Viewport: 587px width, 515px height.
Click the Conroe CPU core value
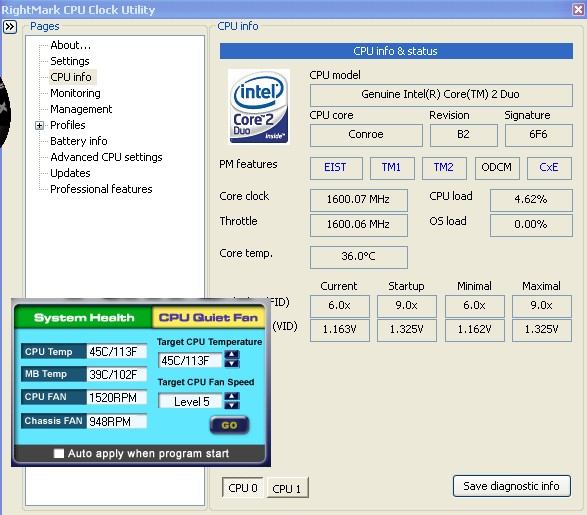coord(366,135)
